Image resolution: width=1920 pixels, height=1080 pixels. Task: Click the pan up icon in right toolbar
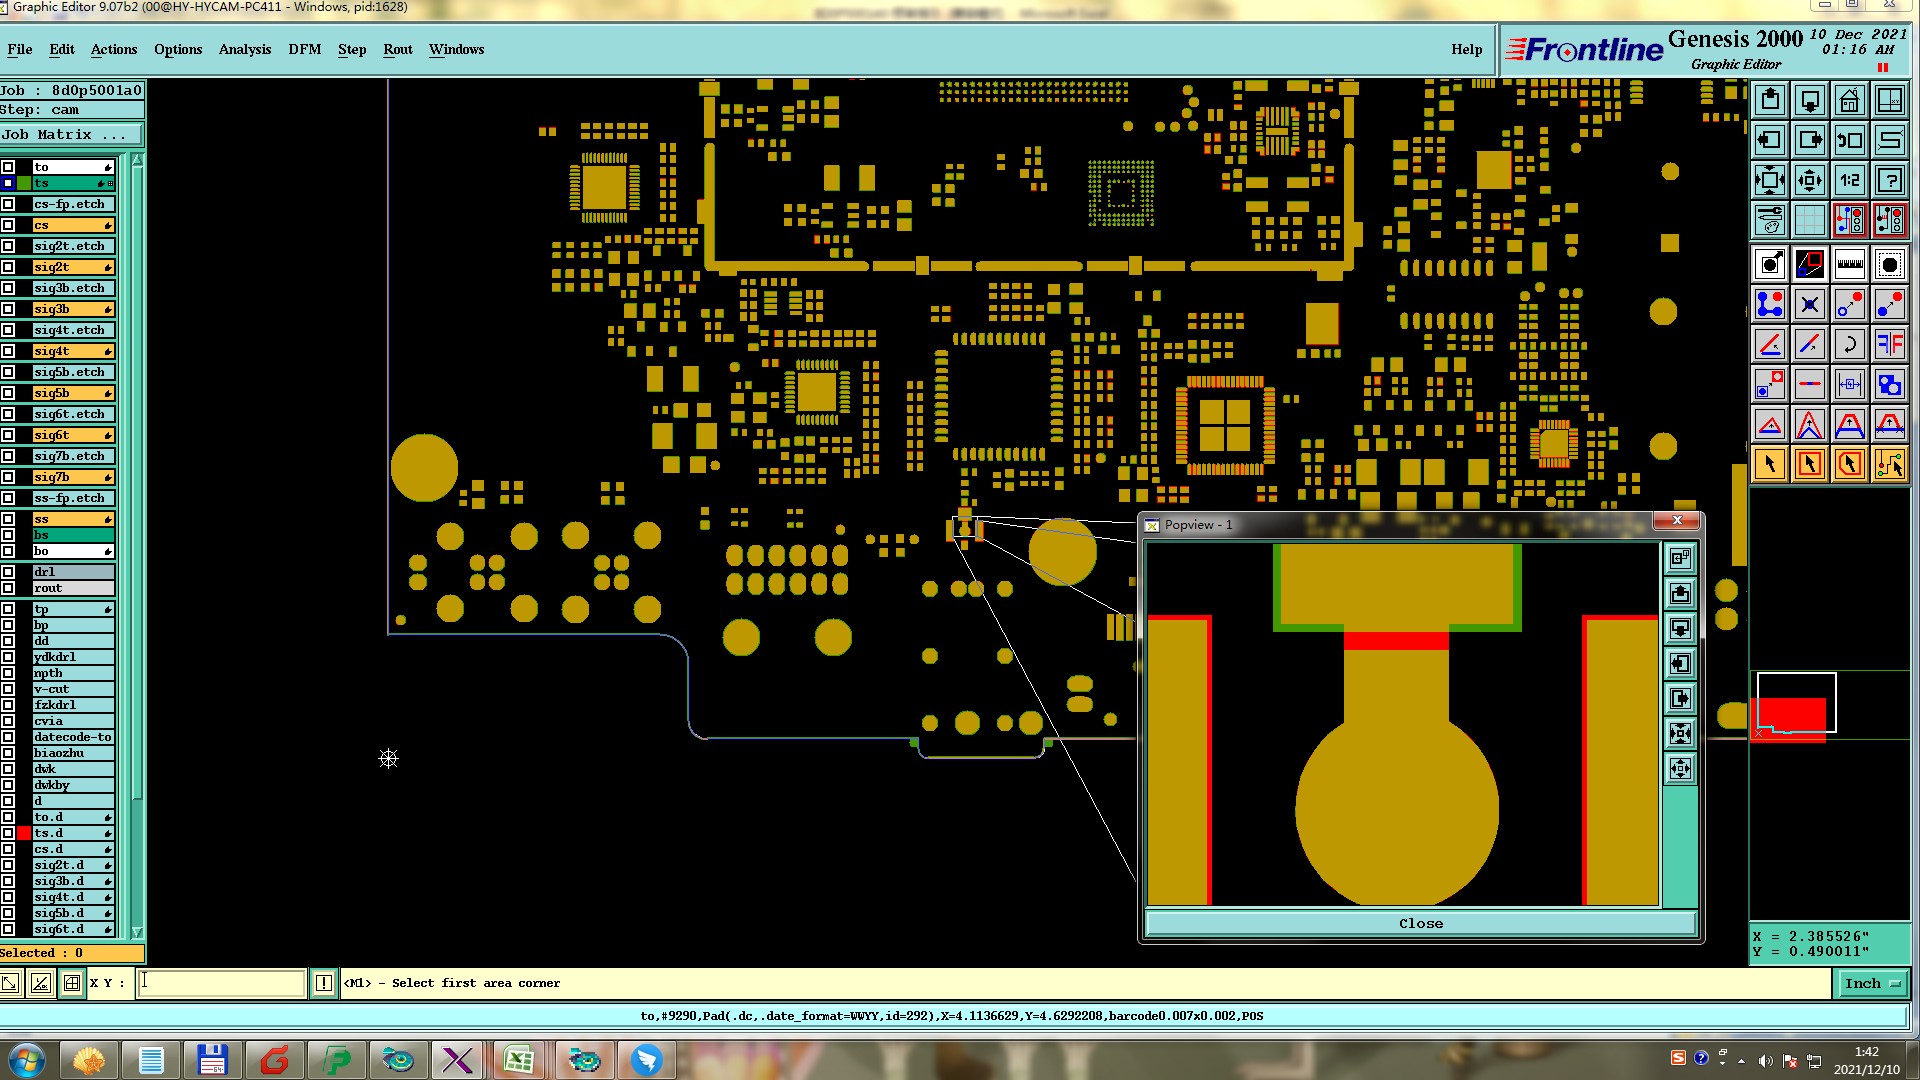(1770, 100)
